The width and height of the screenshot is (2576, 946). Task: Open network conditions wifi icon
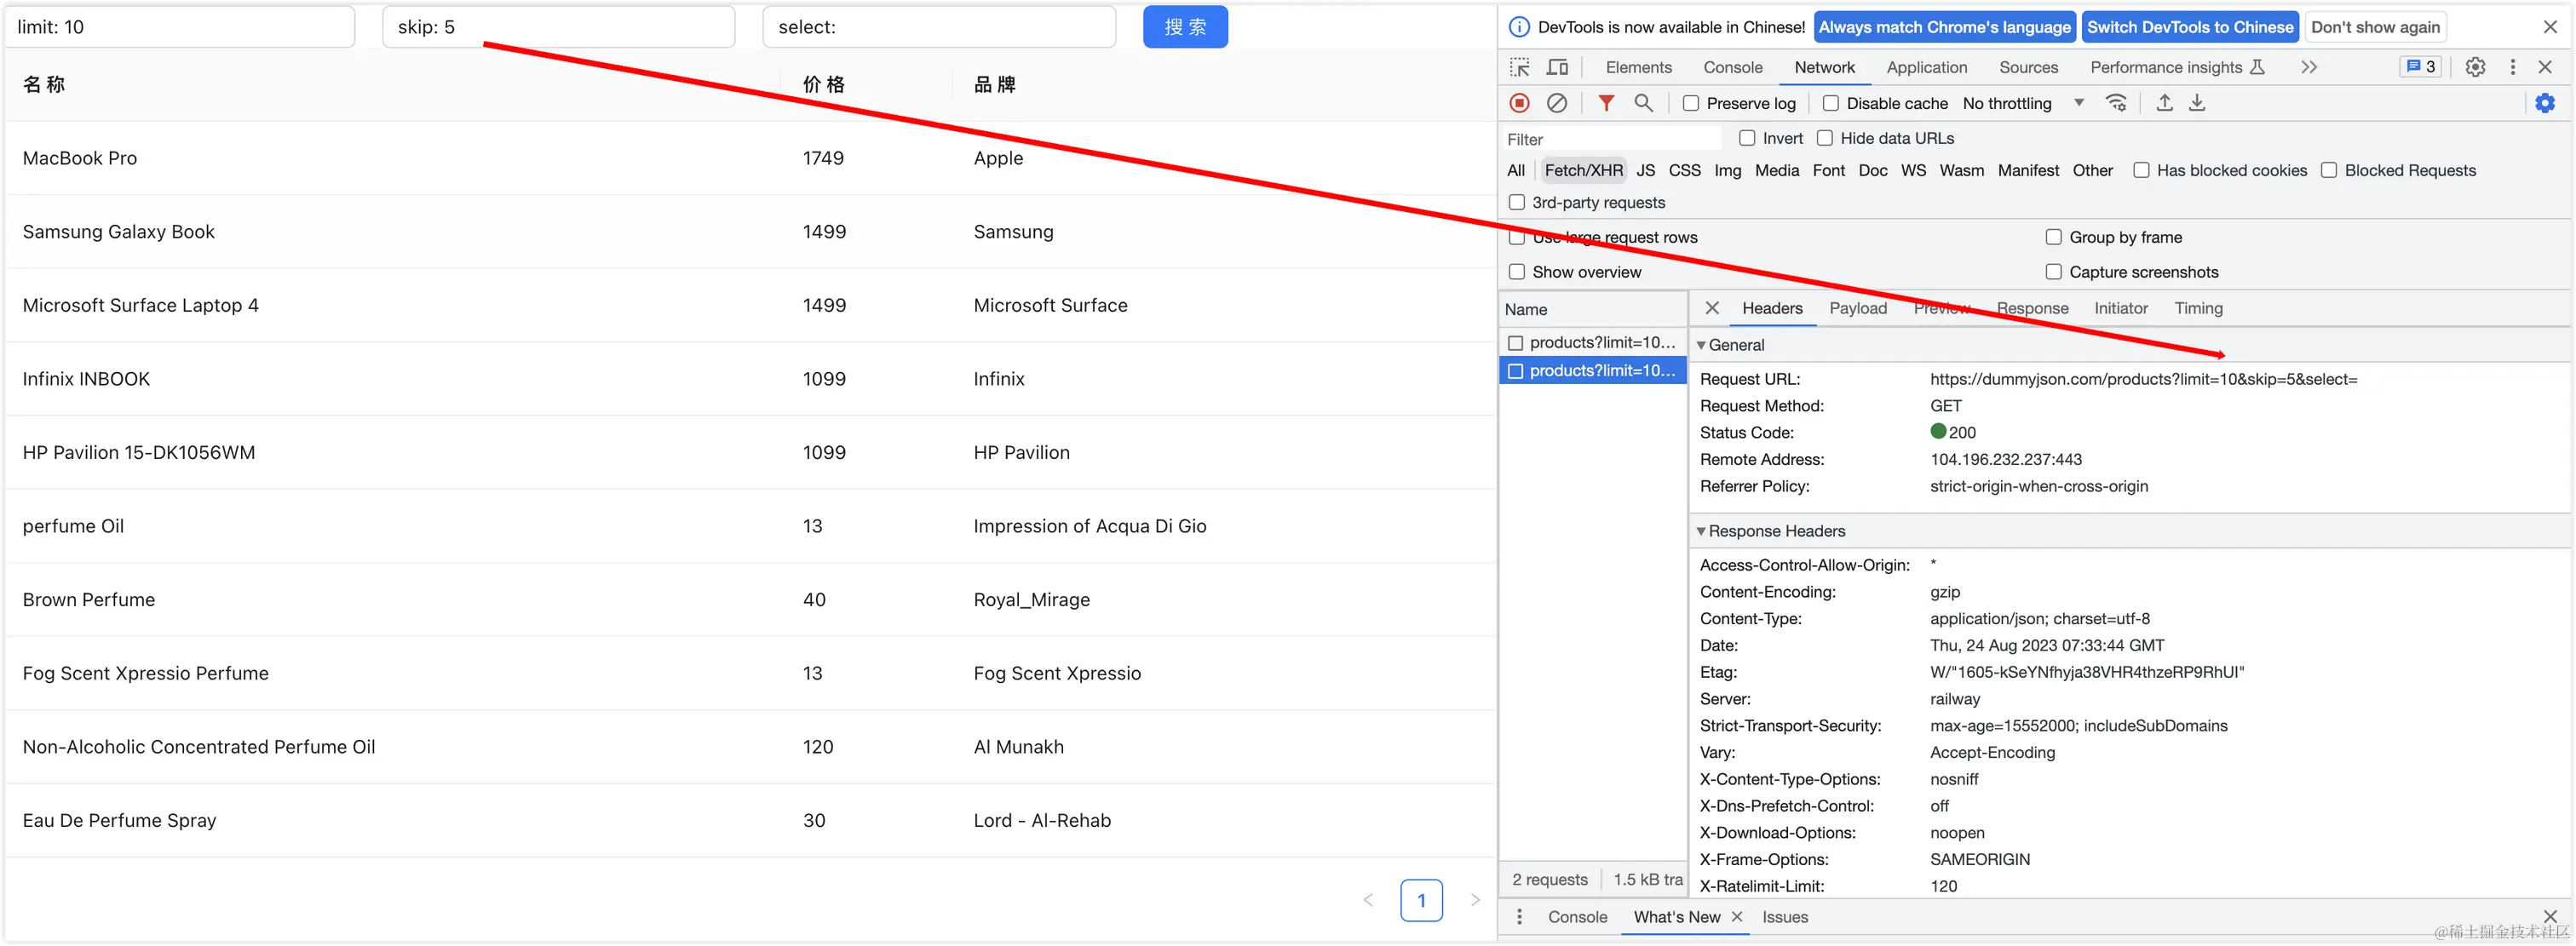pos(2116,103)
